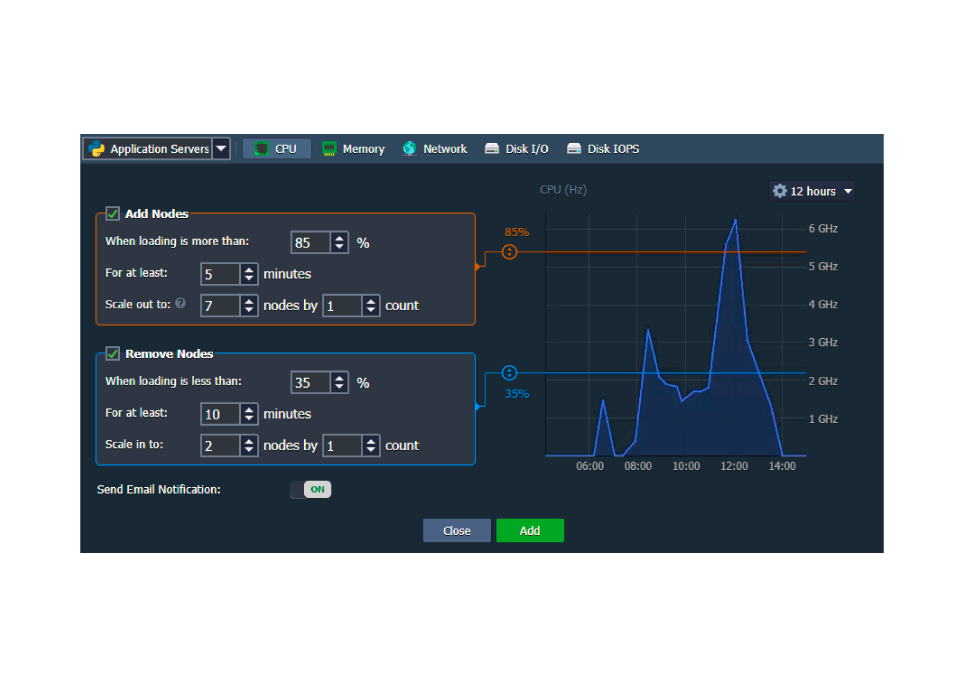Viewport: 964px width, 685px height.
Task: Click the orange 85% threshold slider handle
Action: tap(510, 252)
